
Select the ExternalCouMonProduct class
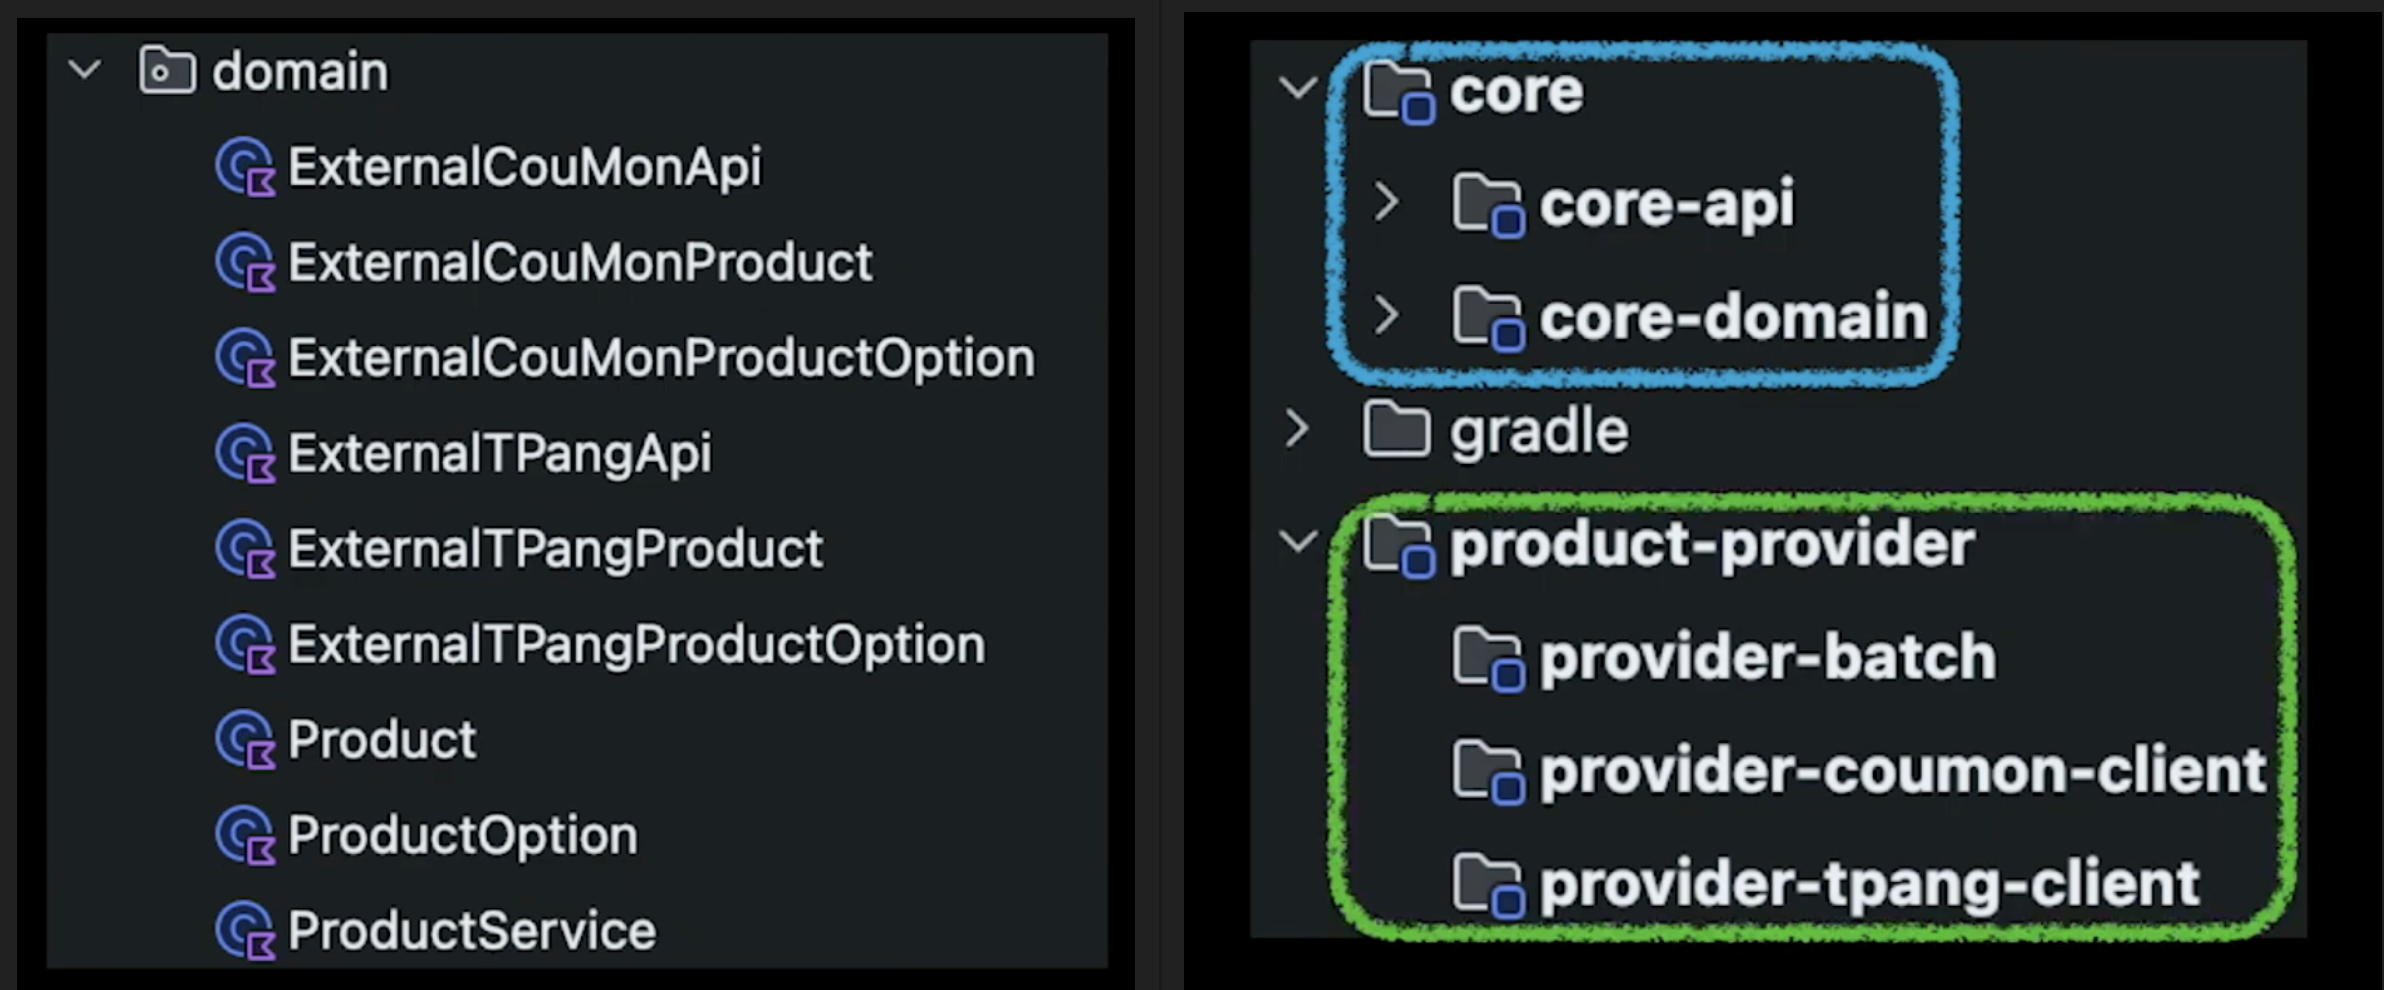[580, 263]
